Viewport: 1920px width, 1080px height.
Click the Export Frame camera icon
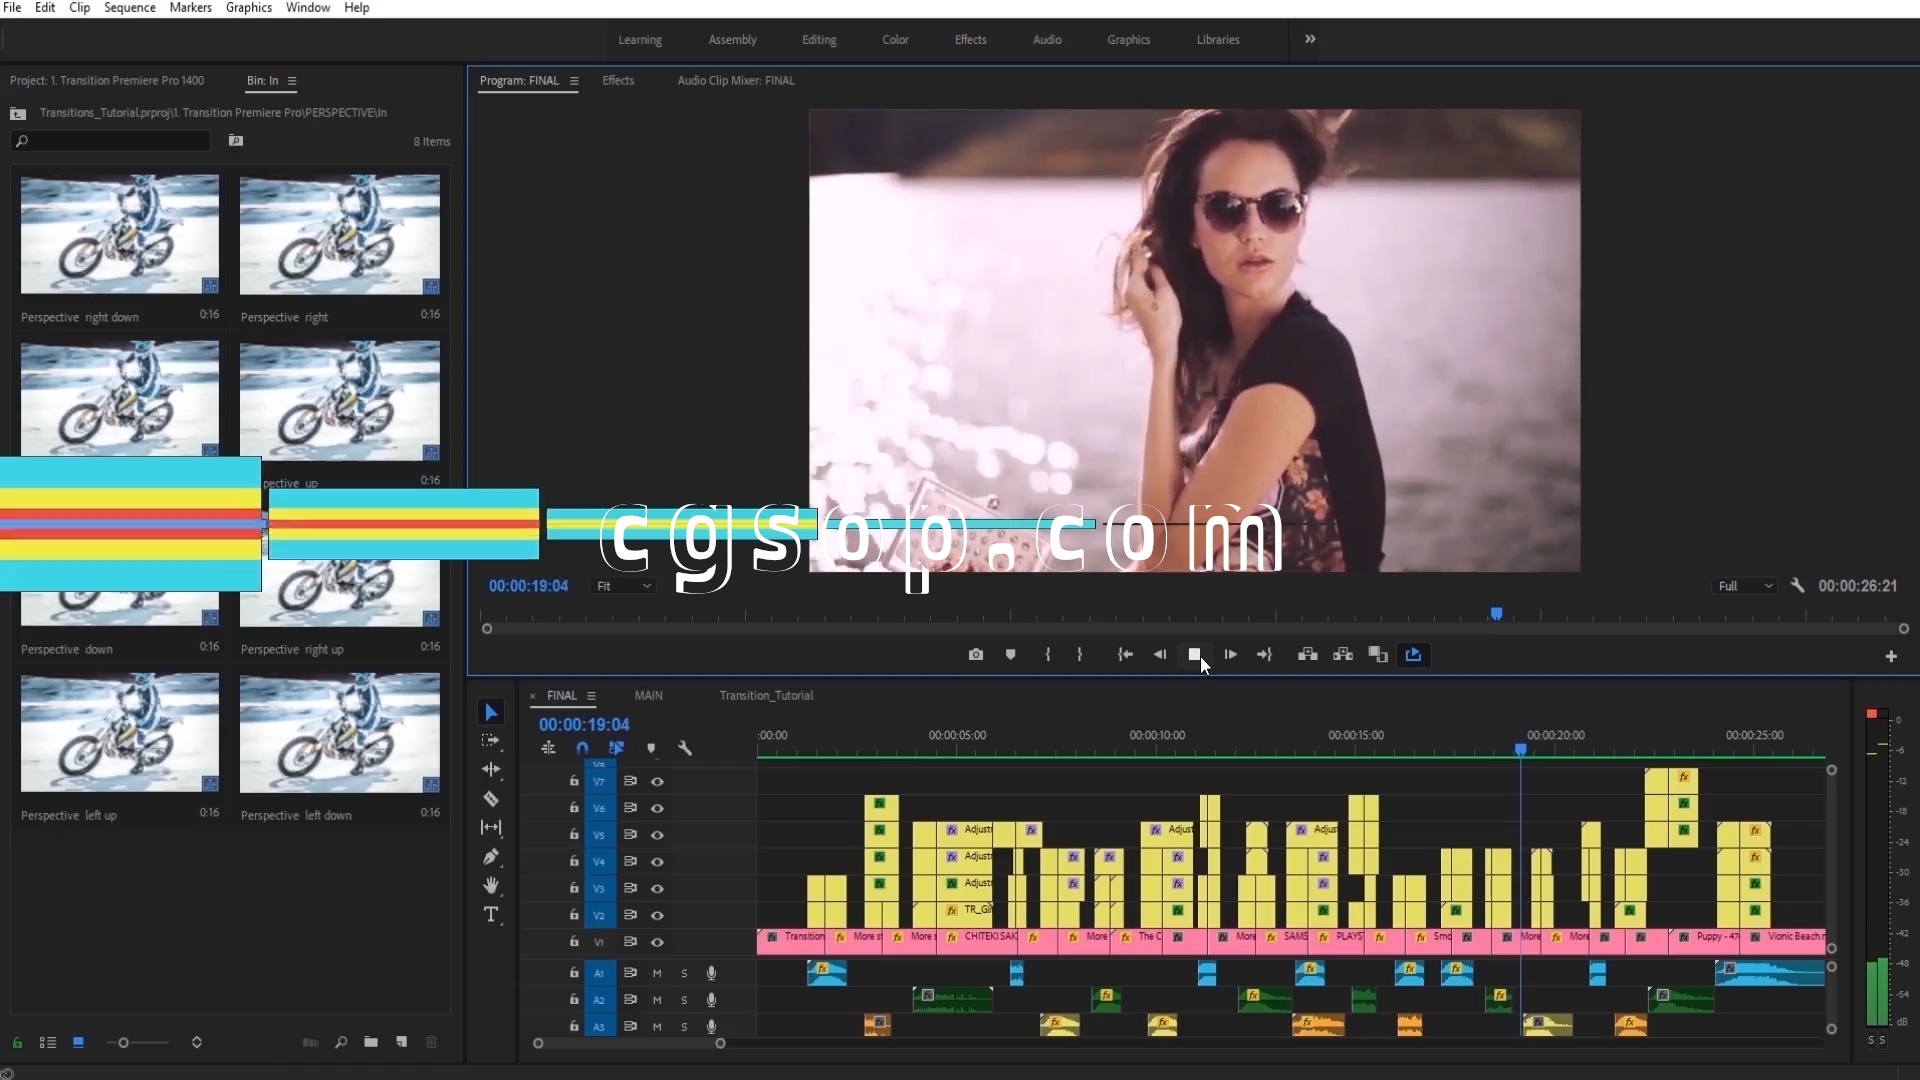[976, 655]
